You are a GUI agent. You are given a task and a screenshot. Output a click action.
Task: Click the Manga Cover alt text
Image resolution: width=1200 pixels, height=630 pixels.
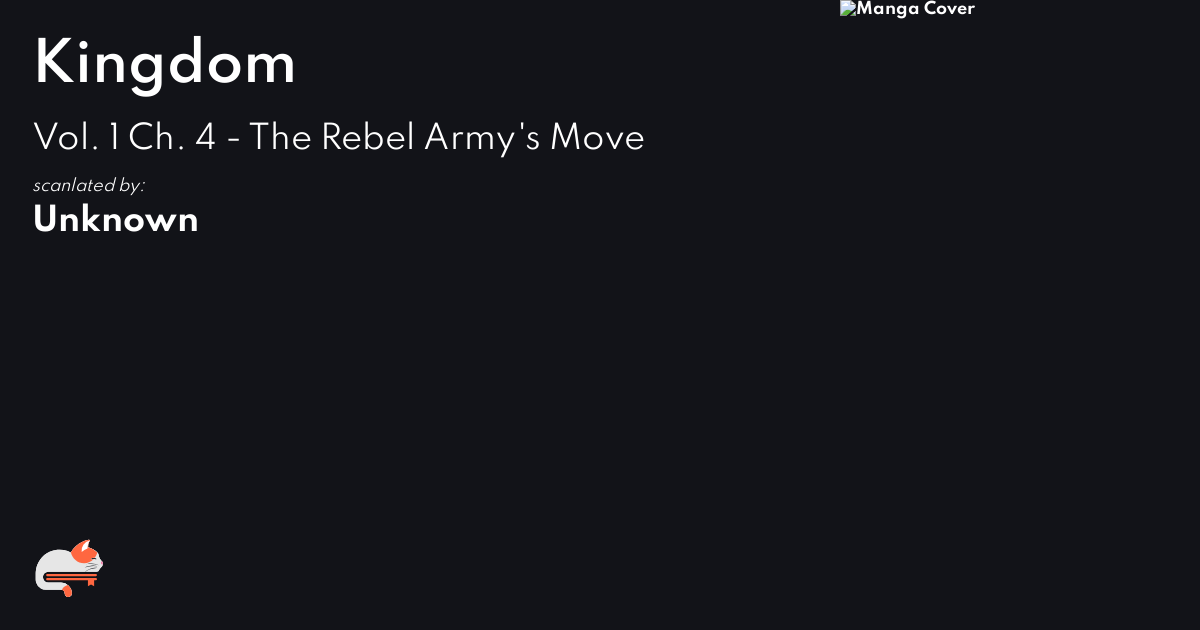pos(916,9)
